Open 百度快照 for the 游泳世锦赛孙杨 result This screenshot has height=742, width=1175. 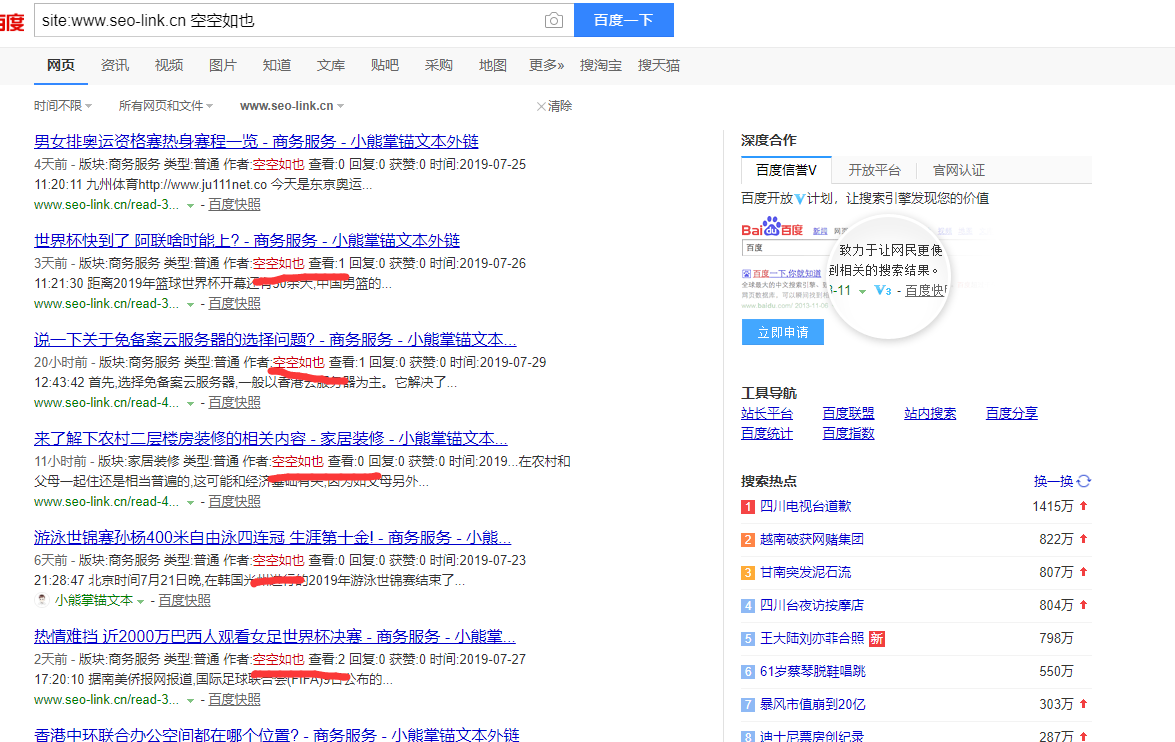point(184,600)
